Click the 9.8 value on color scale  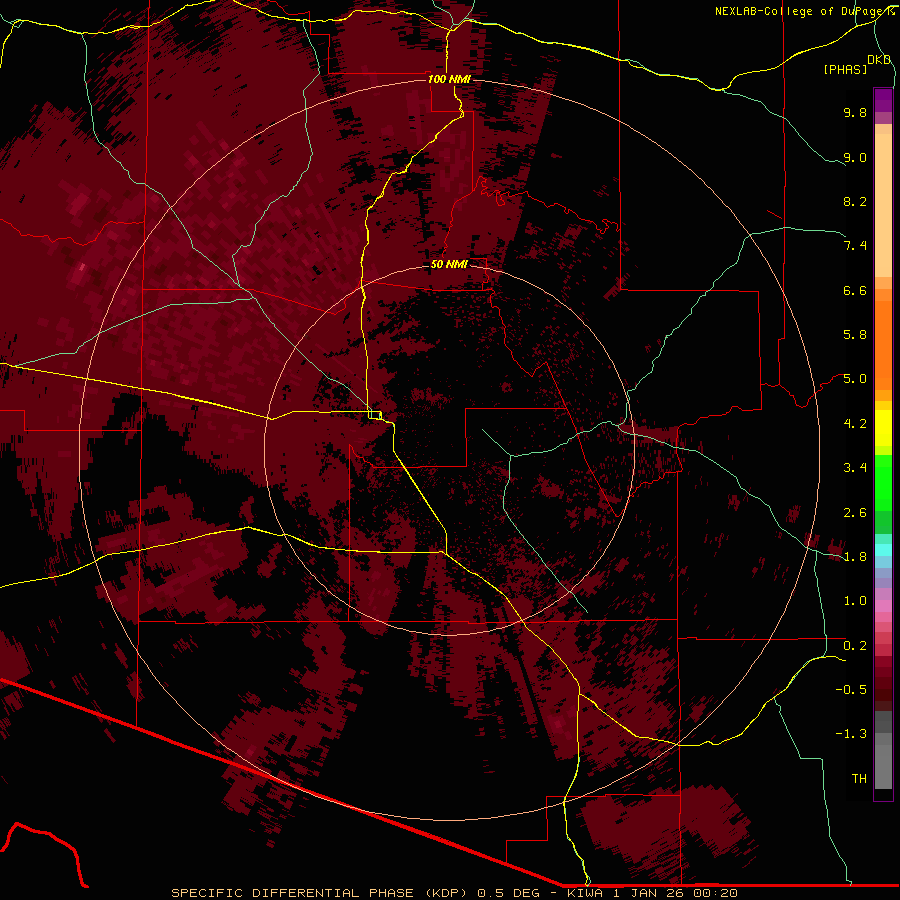pos(855,112)
